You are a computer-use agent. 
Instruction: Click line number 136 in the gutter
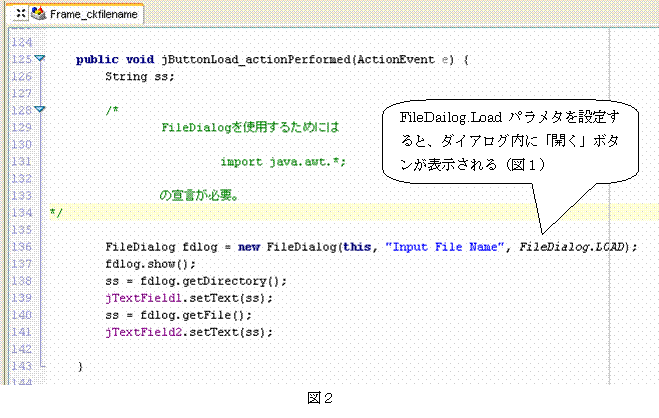[18, 246]
